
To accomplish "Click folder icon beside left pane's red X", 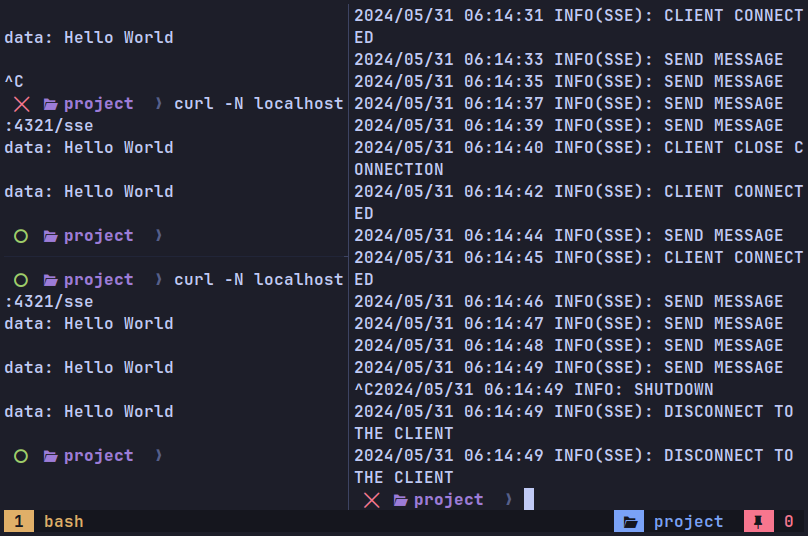I will coord(50,104).
